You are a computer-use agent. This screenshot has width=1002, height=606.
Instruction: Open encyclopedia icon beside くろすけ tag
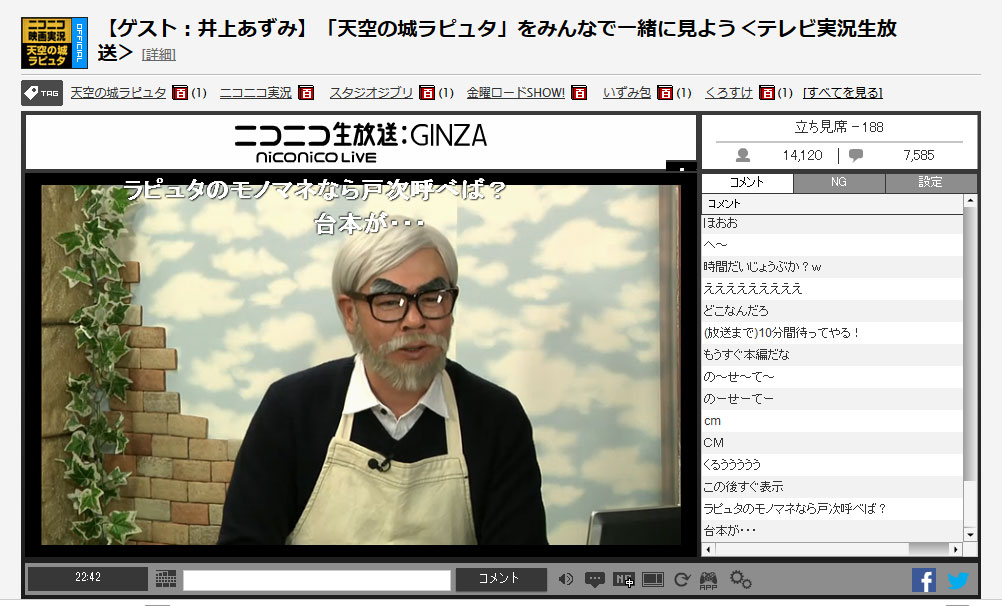click(x=767, y=93)
